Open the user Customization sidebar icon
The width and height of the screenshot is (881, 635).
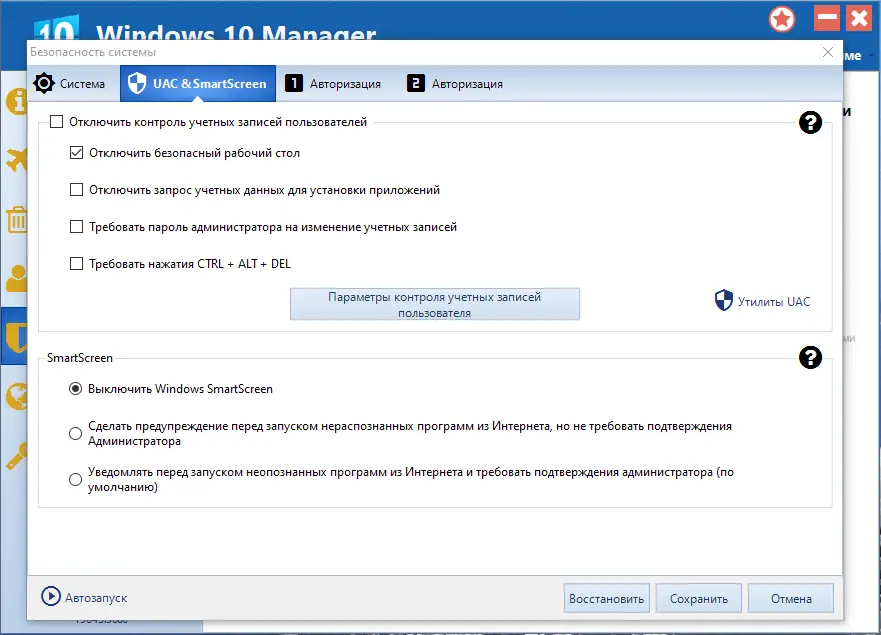pos(17,278)
